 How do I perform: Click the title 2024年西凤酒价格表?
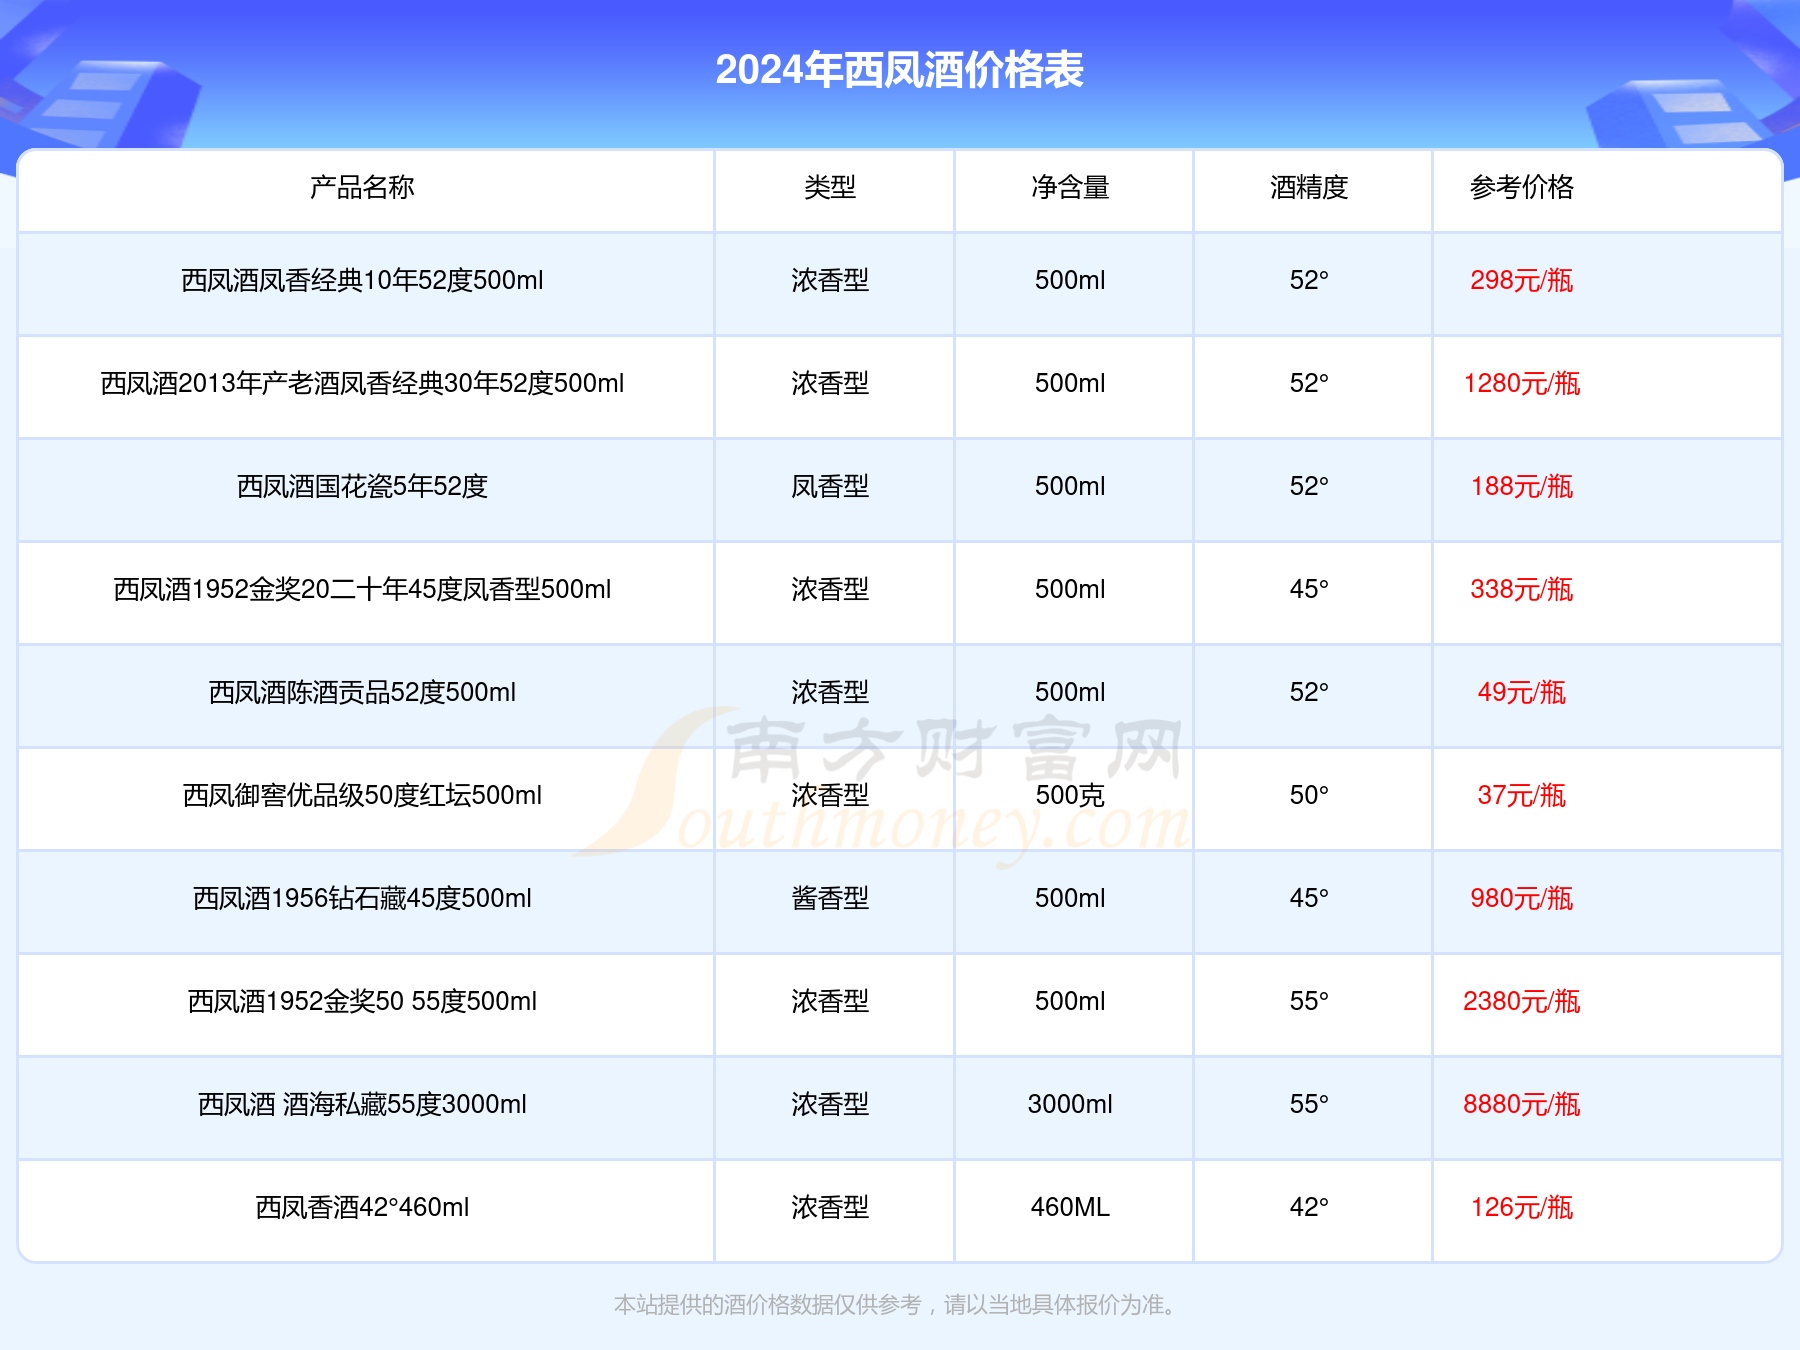point(899,70)
